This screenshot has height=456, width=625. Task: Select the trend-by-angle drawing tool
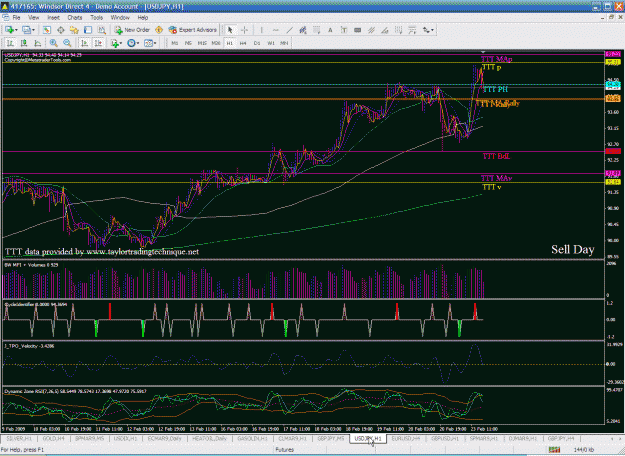[385, 30]
